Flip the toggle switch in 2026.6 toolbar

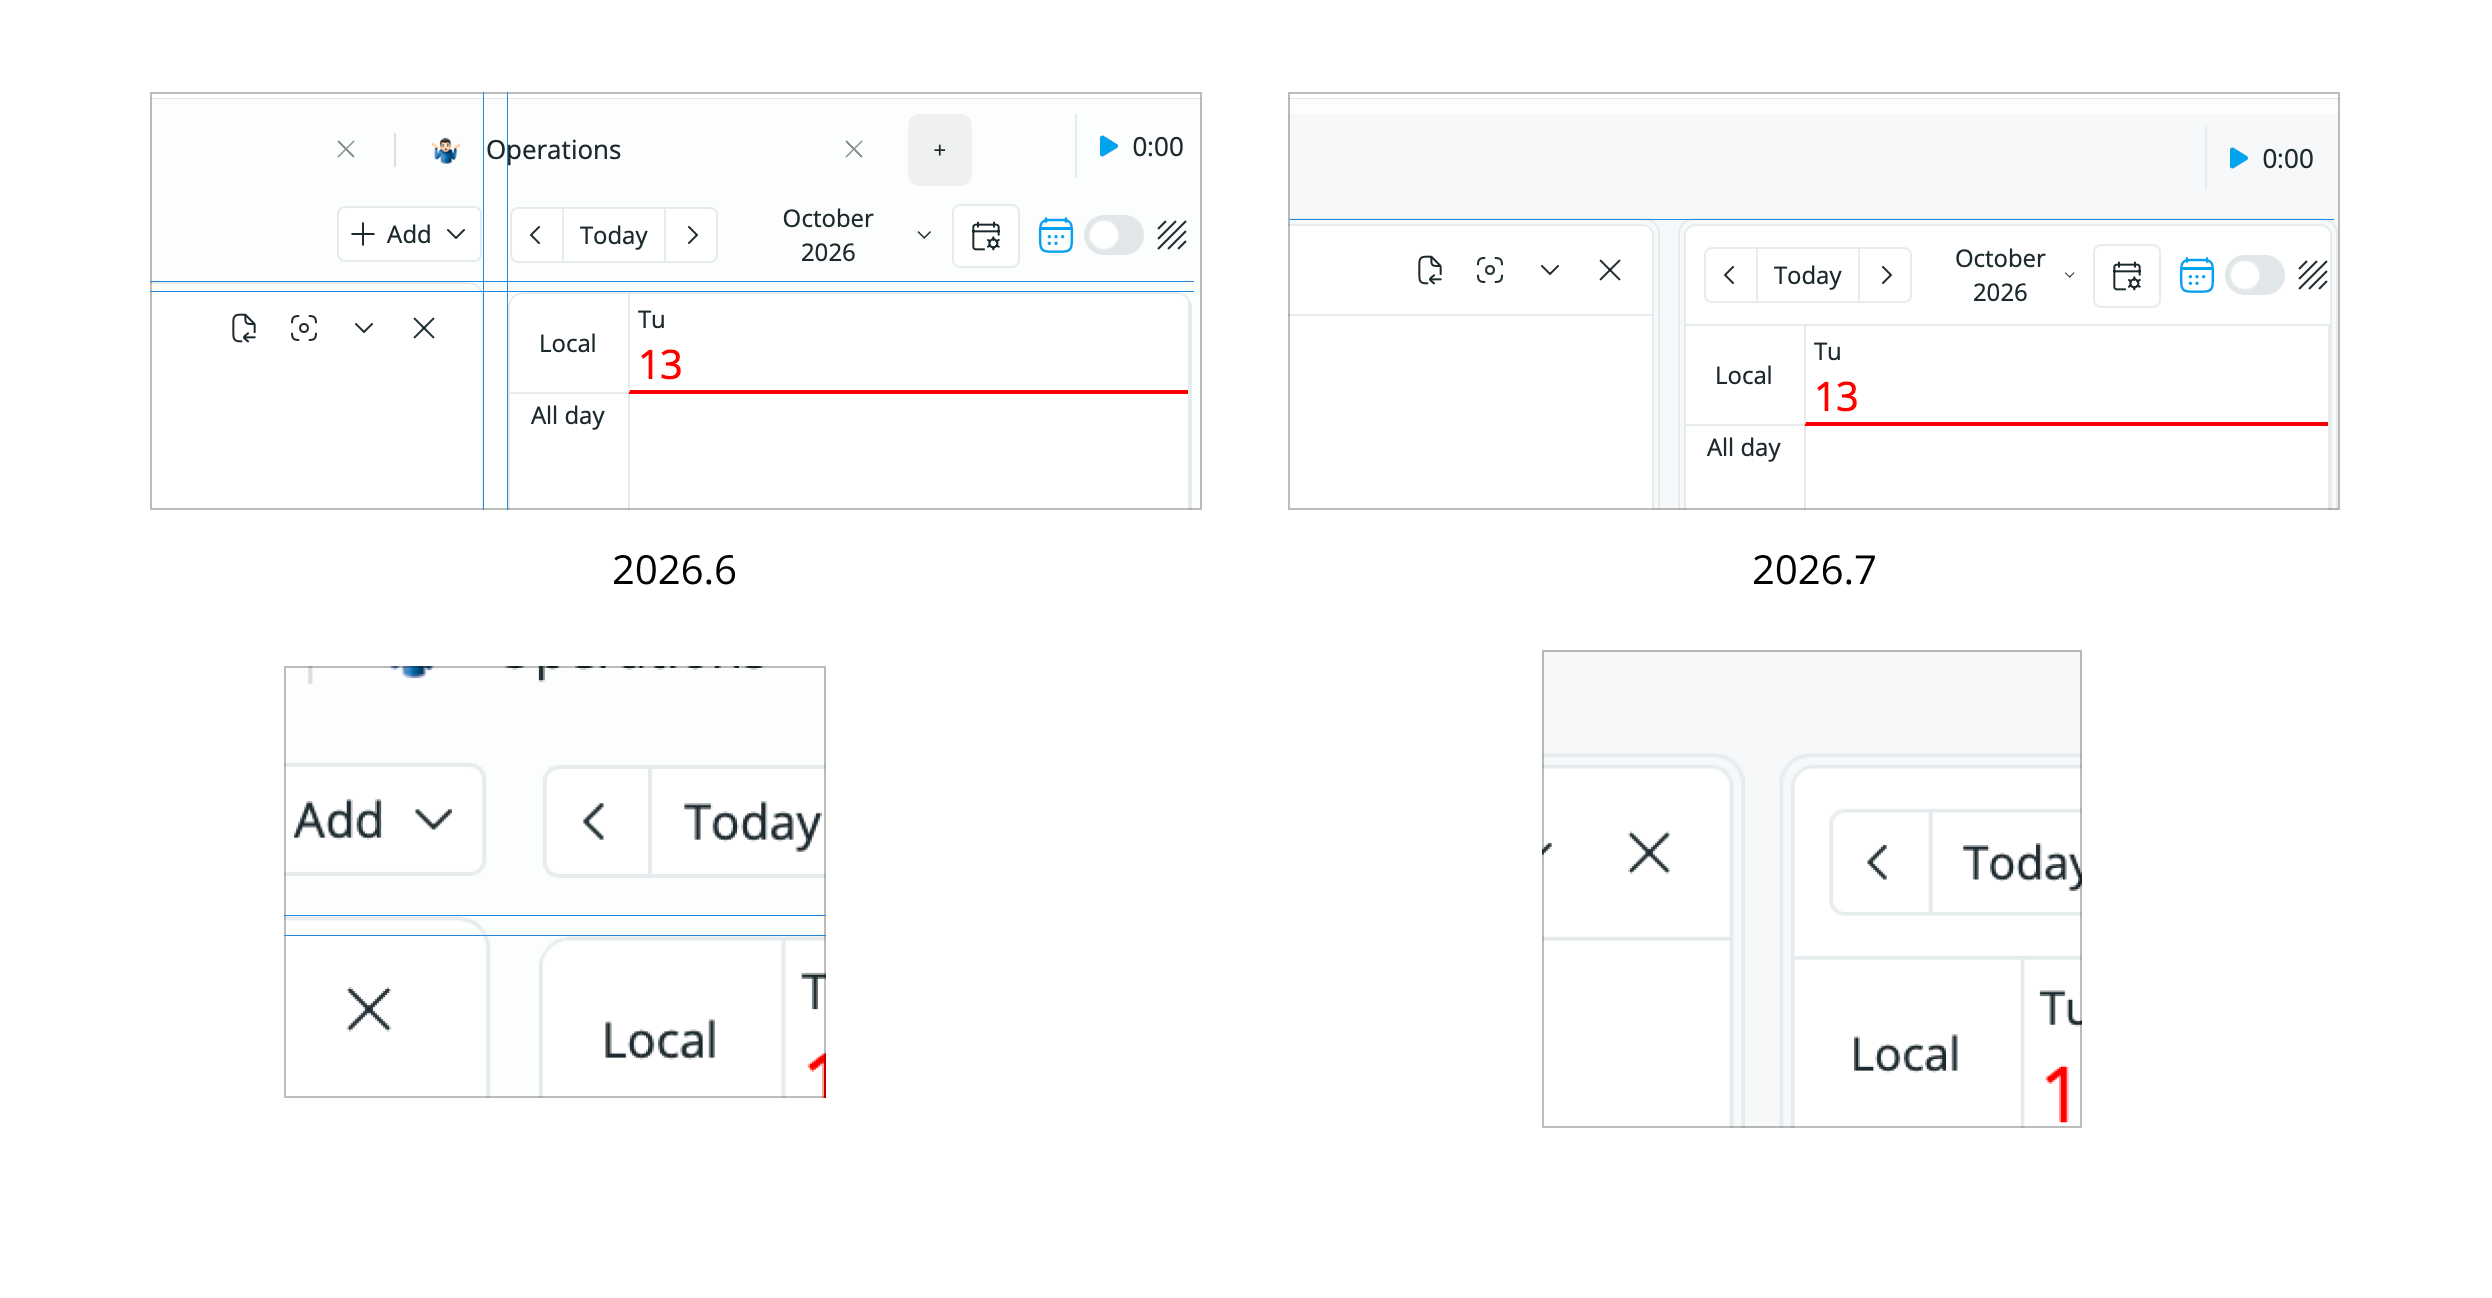click(x=1113, y=236)
